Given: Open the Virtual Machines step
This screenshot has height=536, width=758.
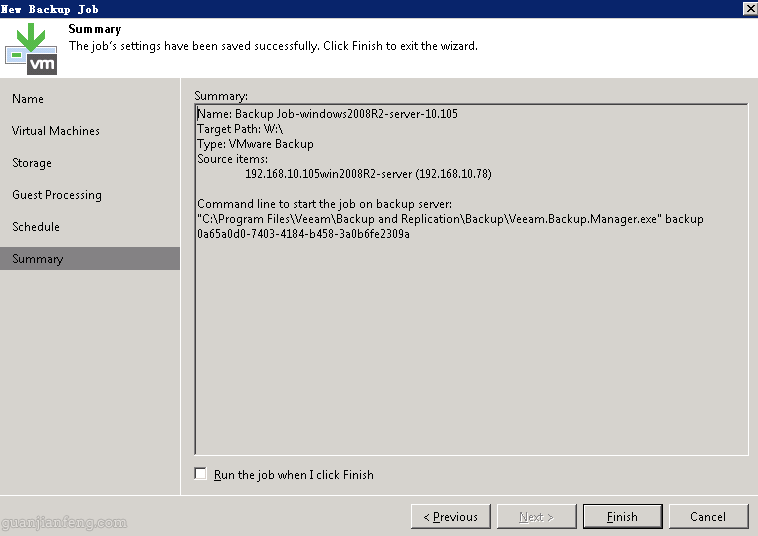Looking at the screenshot, I should [x=56, y=131].
